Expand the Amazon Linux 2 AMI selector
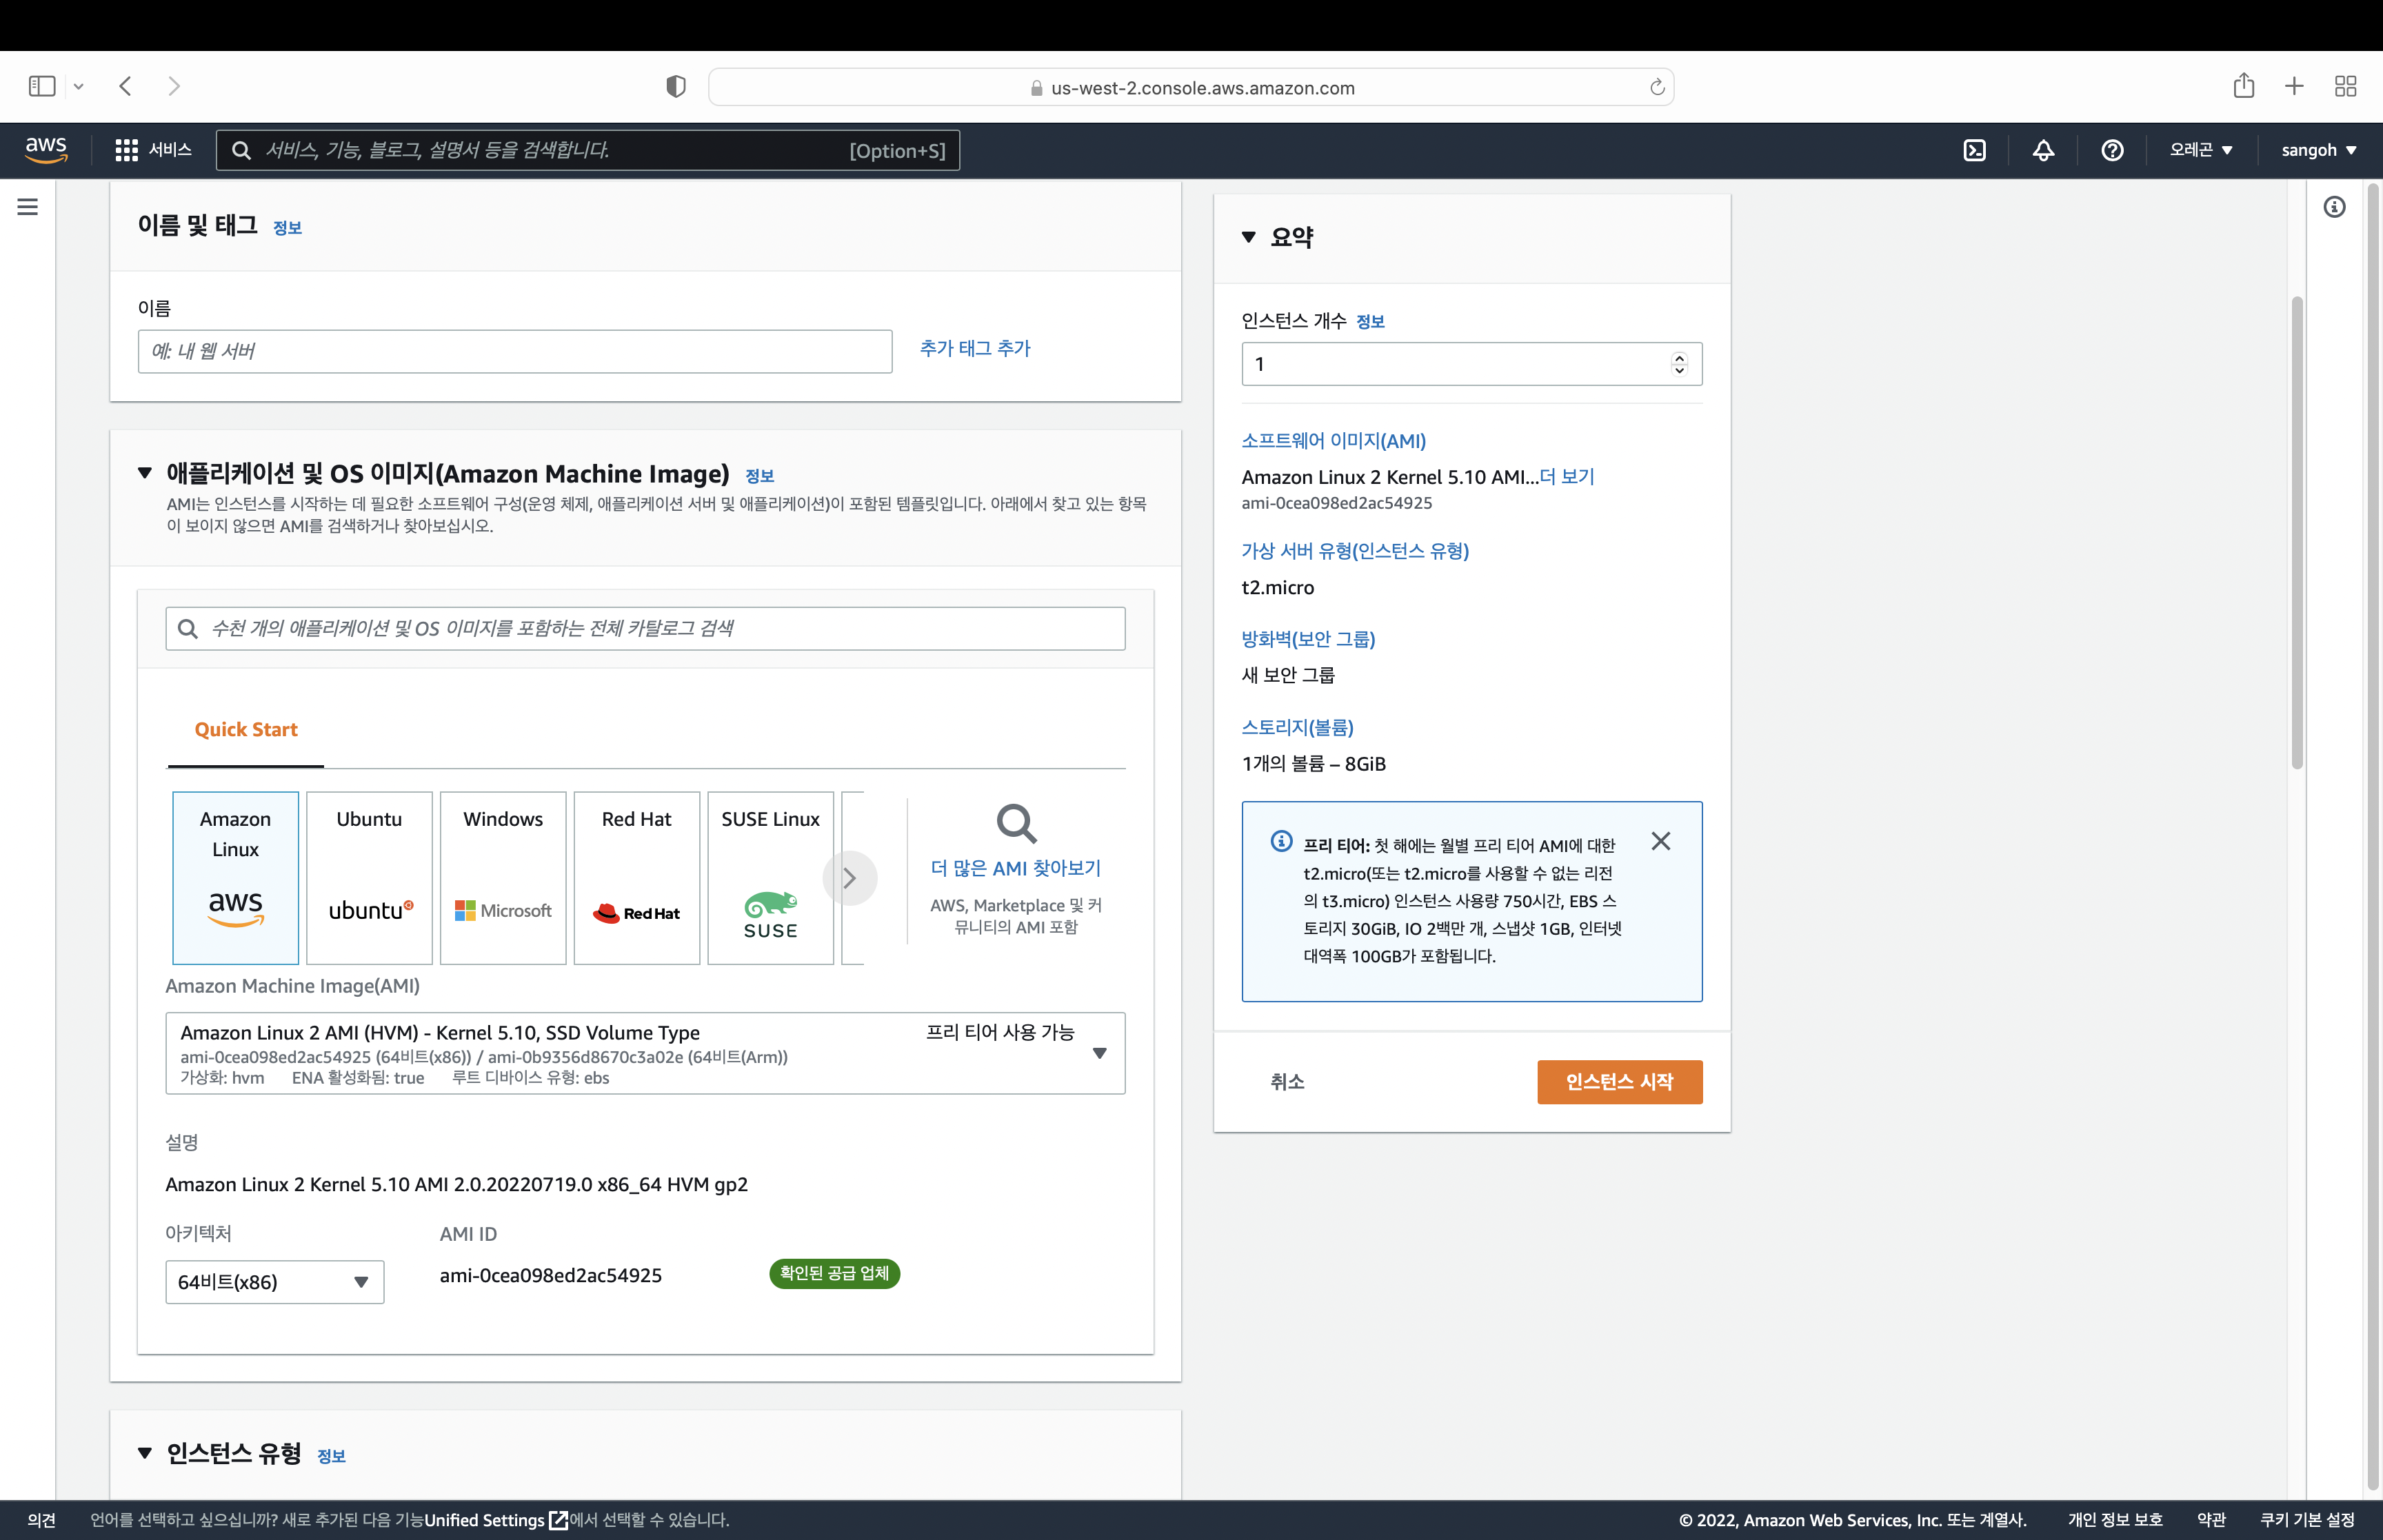The image size is (2383, 1540). click(x=1099, y=1053)
